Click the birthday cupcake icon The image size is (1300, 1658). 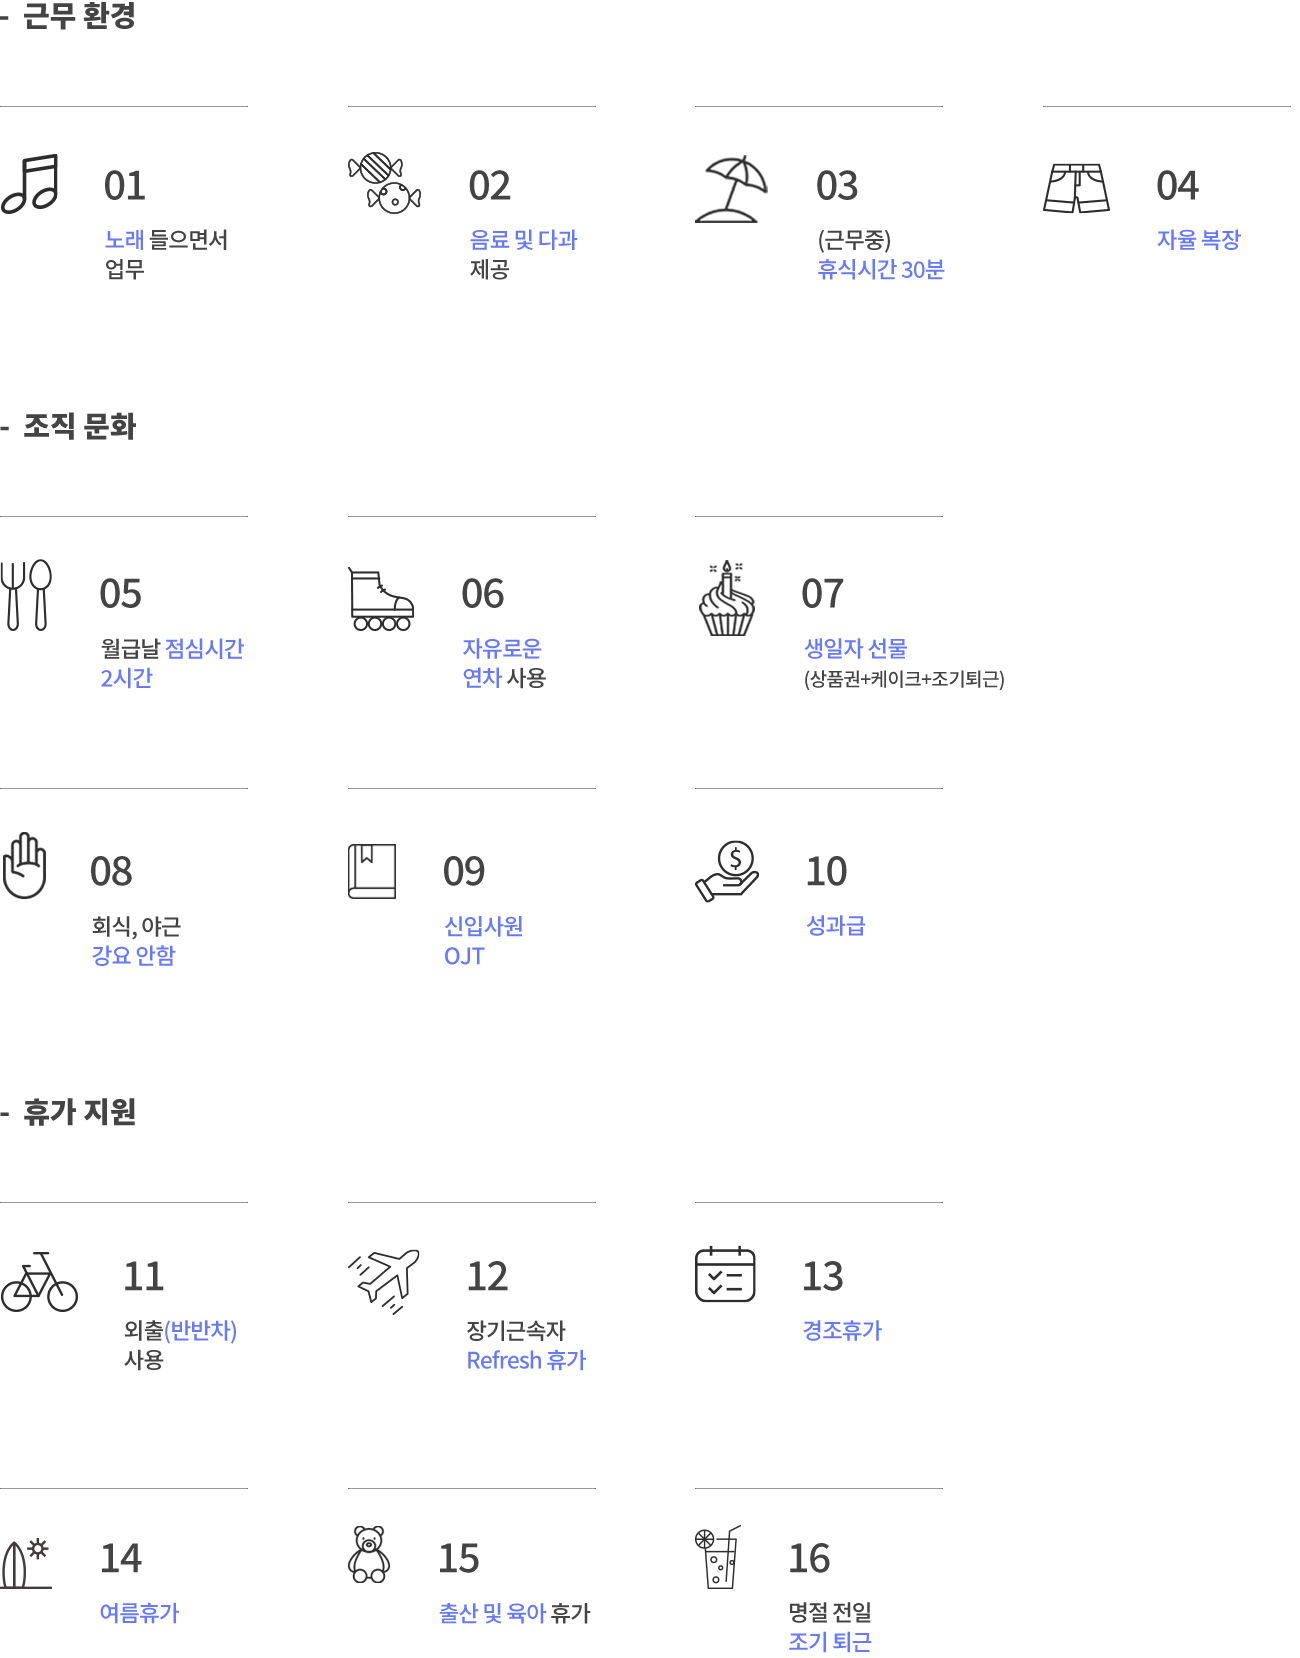tap(727, 598)
